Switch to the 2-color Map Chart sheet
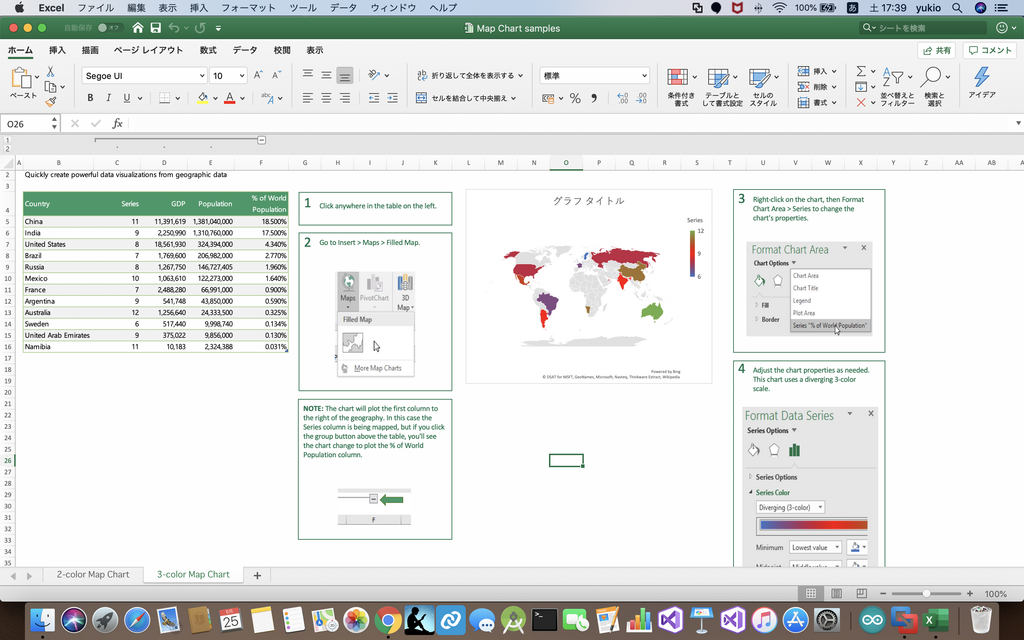Screen dimensions: 1024x640 [92, 575]
